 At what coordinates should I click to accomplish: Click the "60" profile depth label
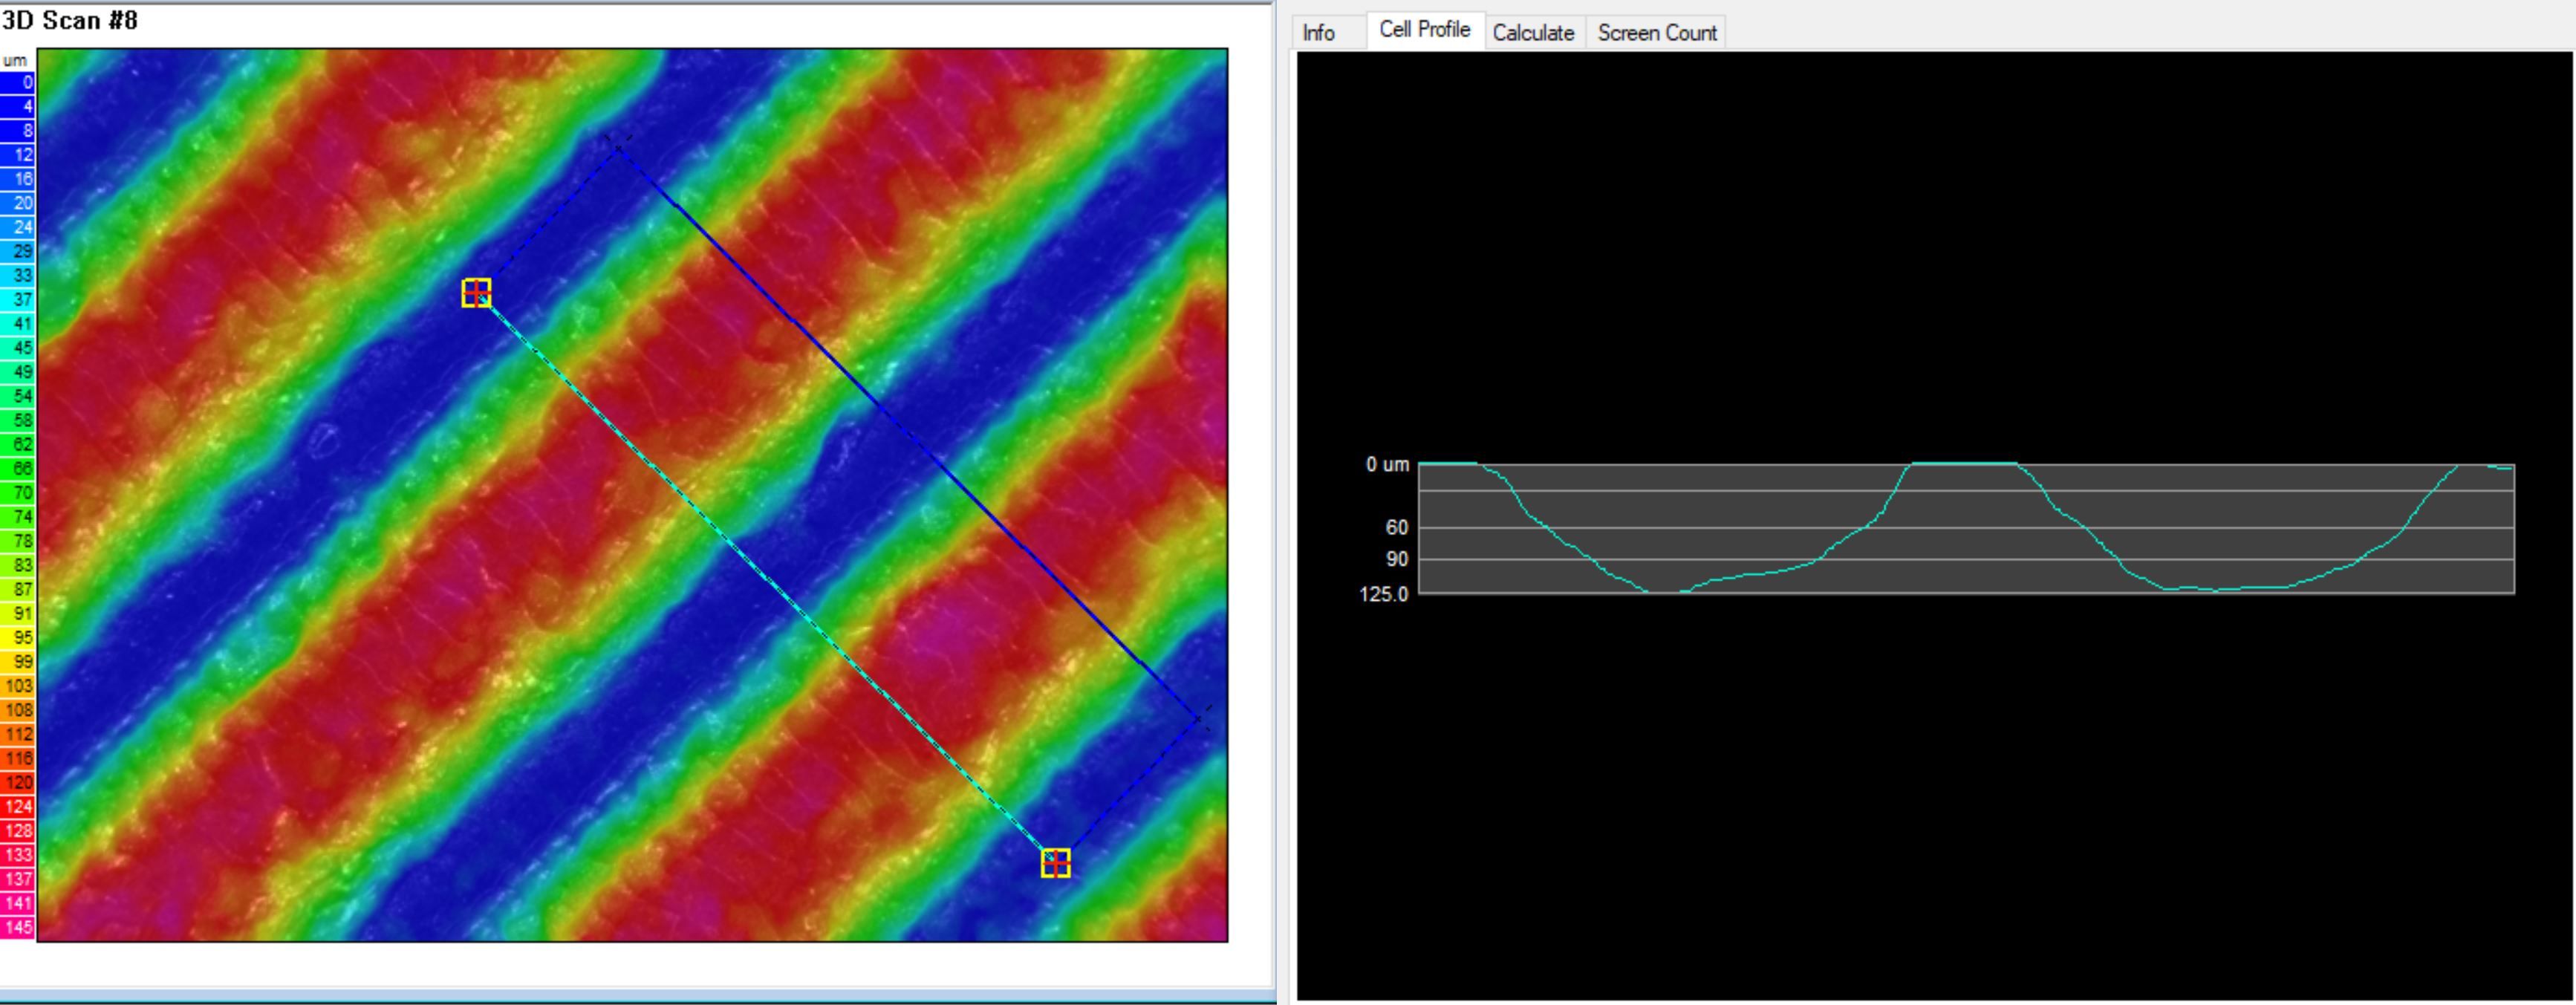click(x=1396, y=527)
